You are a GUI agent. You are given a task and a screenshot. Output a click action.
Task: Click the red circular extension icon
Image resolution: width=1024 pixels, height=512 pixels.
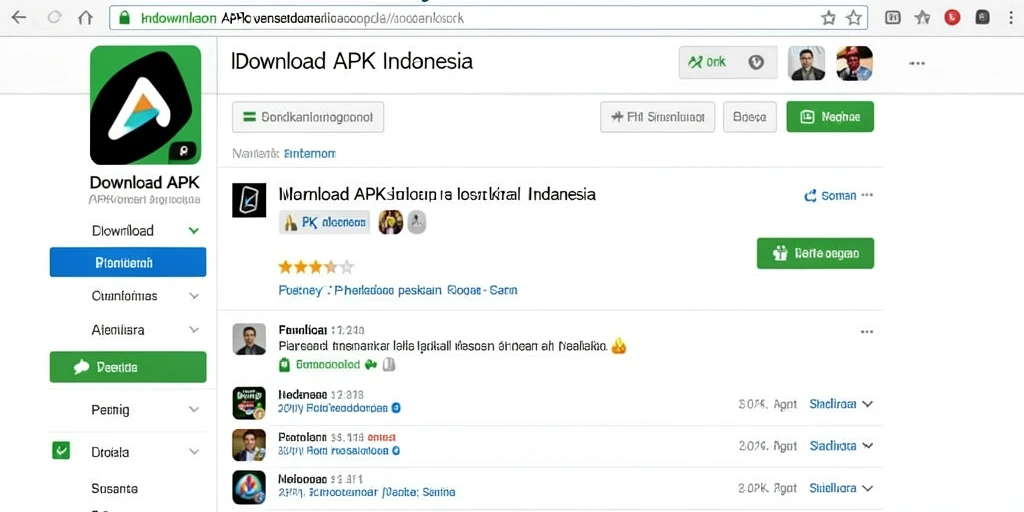pos(952,18)
